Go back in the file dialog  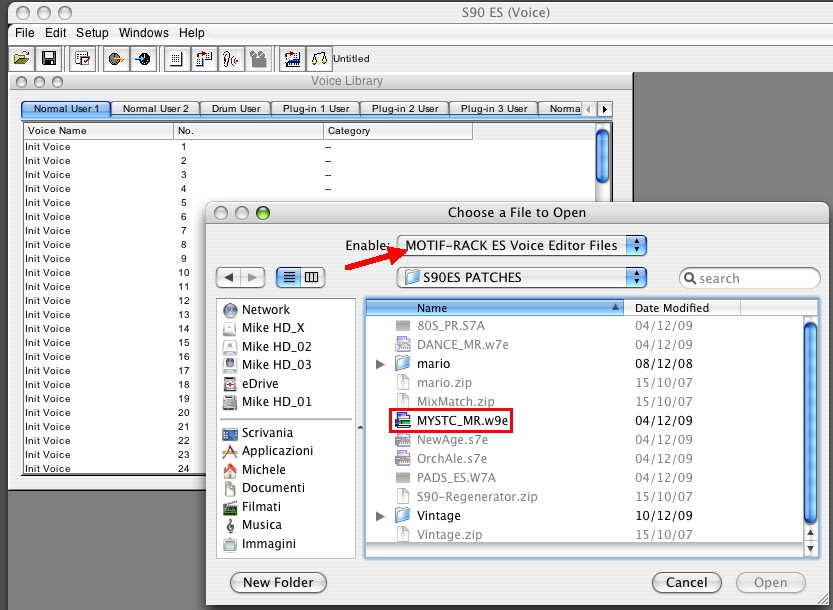[229, 277]
